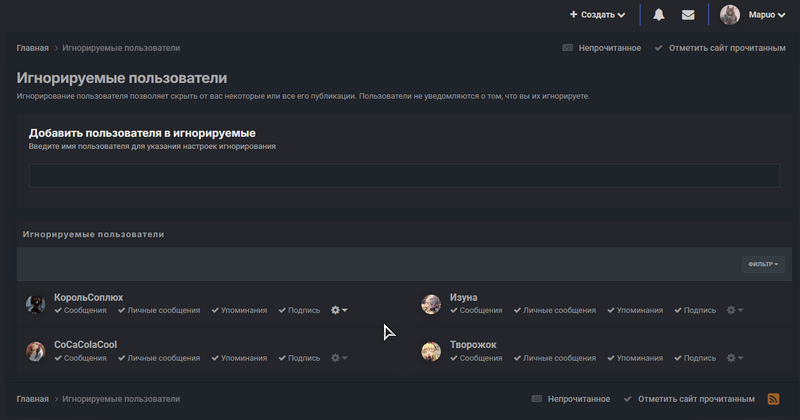Click the username input field for ignoring

pyautogui.click(x=404, y=176)
